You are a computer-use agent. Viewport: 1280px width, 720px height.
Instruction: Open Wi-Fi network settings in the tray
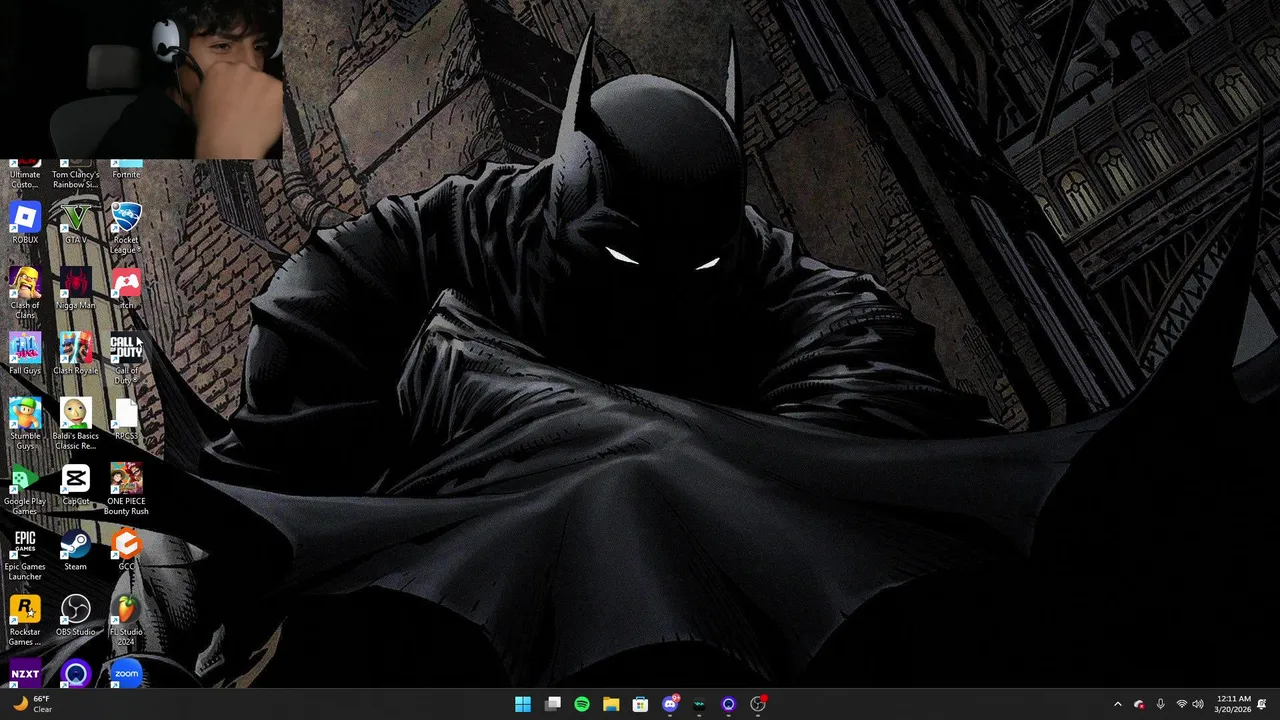pos(1181,705)
